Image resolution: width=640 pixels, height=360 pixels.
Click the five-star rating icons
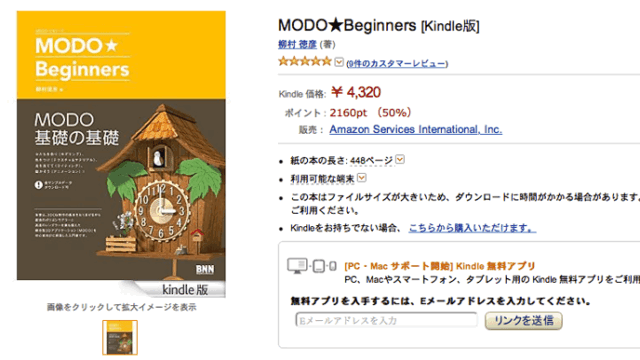[x=304, y=62]
